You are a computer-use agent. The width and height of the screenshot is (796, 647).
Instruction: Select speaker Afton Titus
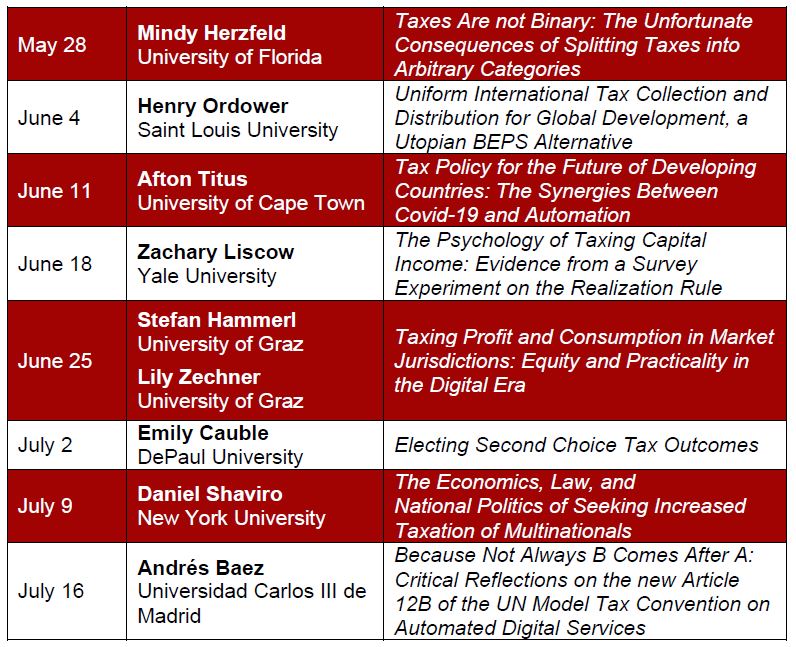point(192,179)
